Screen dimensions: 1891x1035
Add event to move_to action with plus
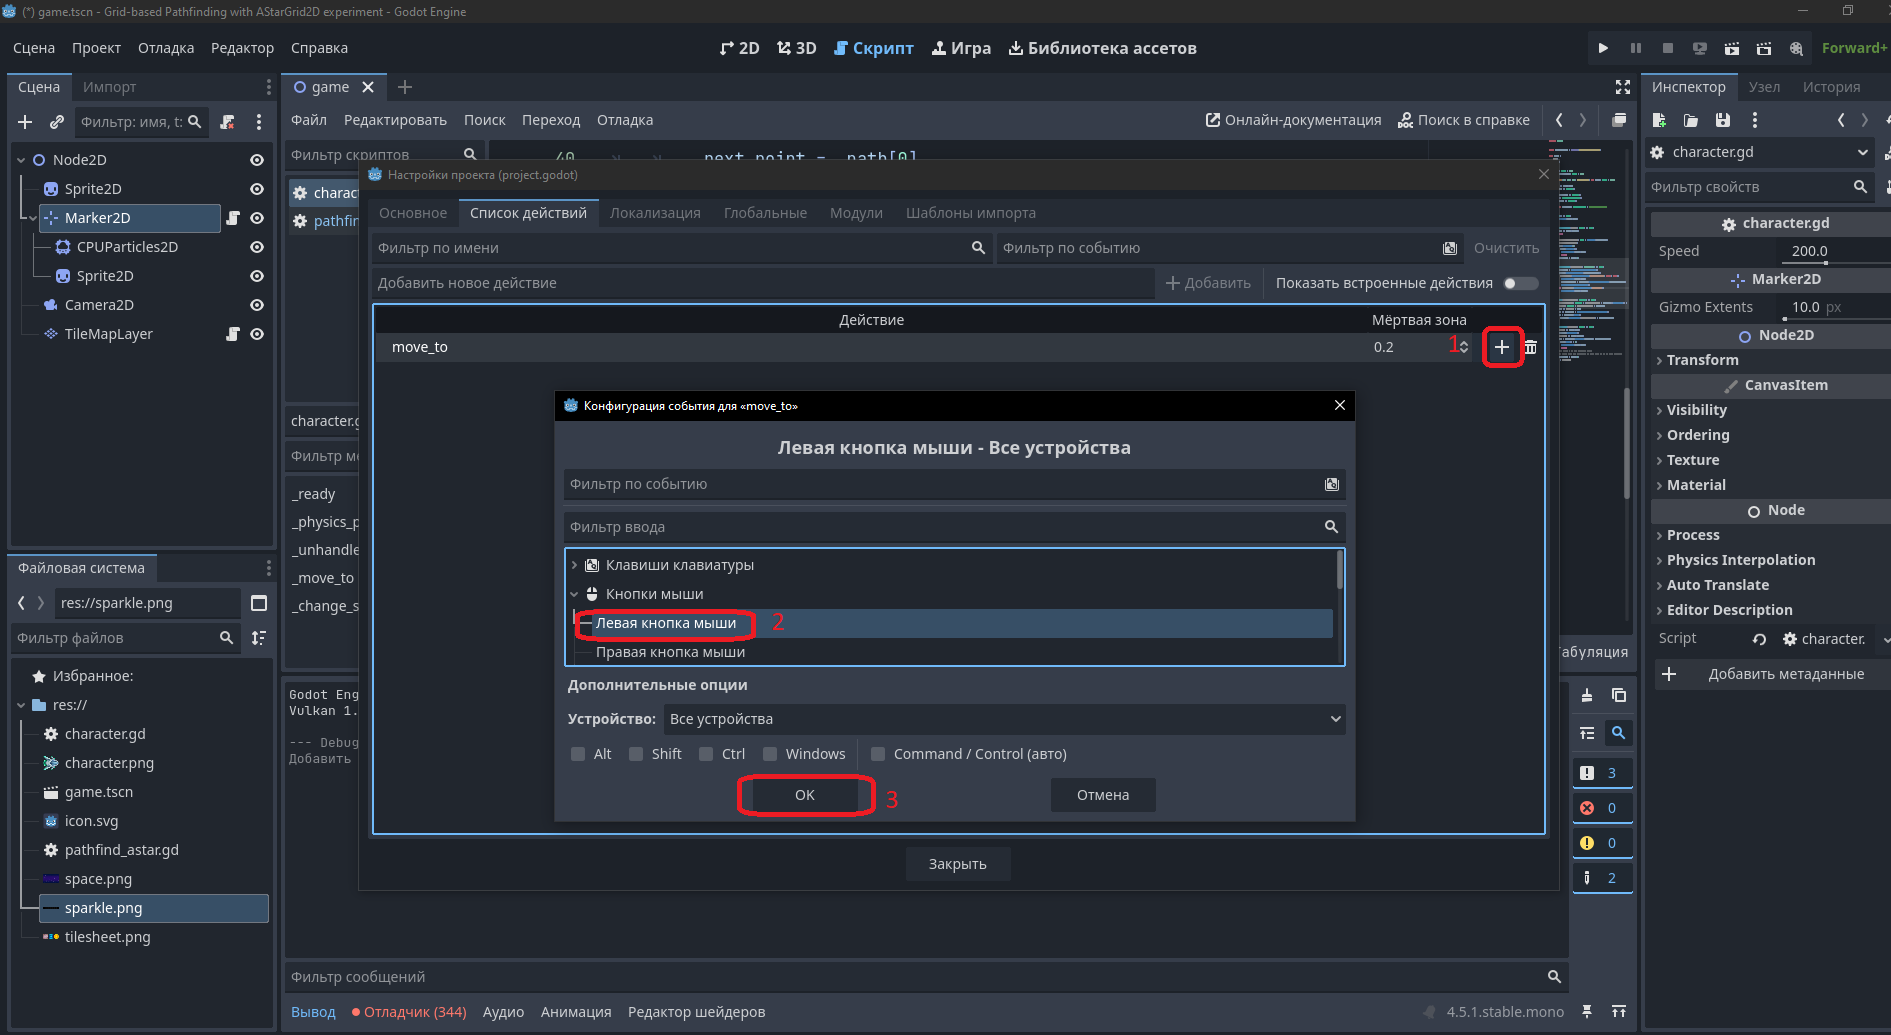click(1502, 347)
